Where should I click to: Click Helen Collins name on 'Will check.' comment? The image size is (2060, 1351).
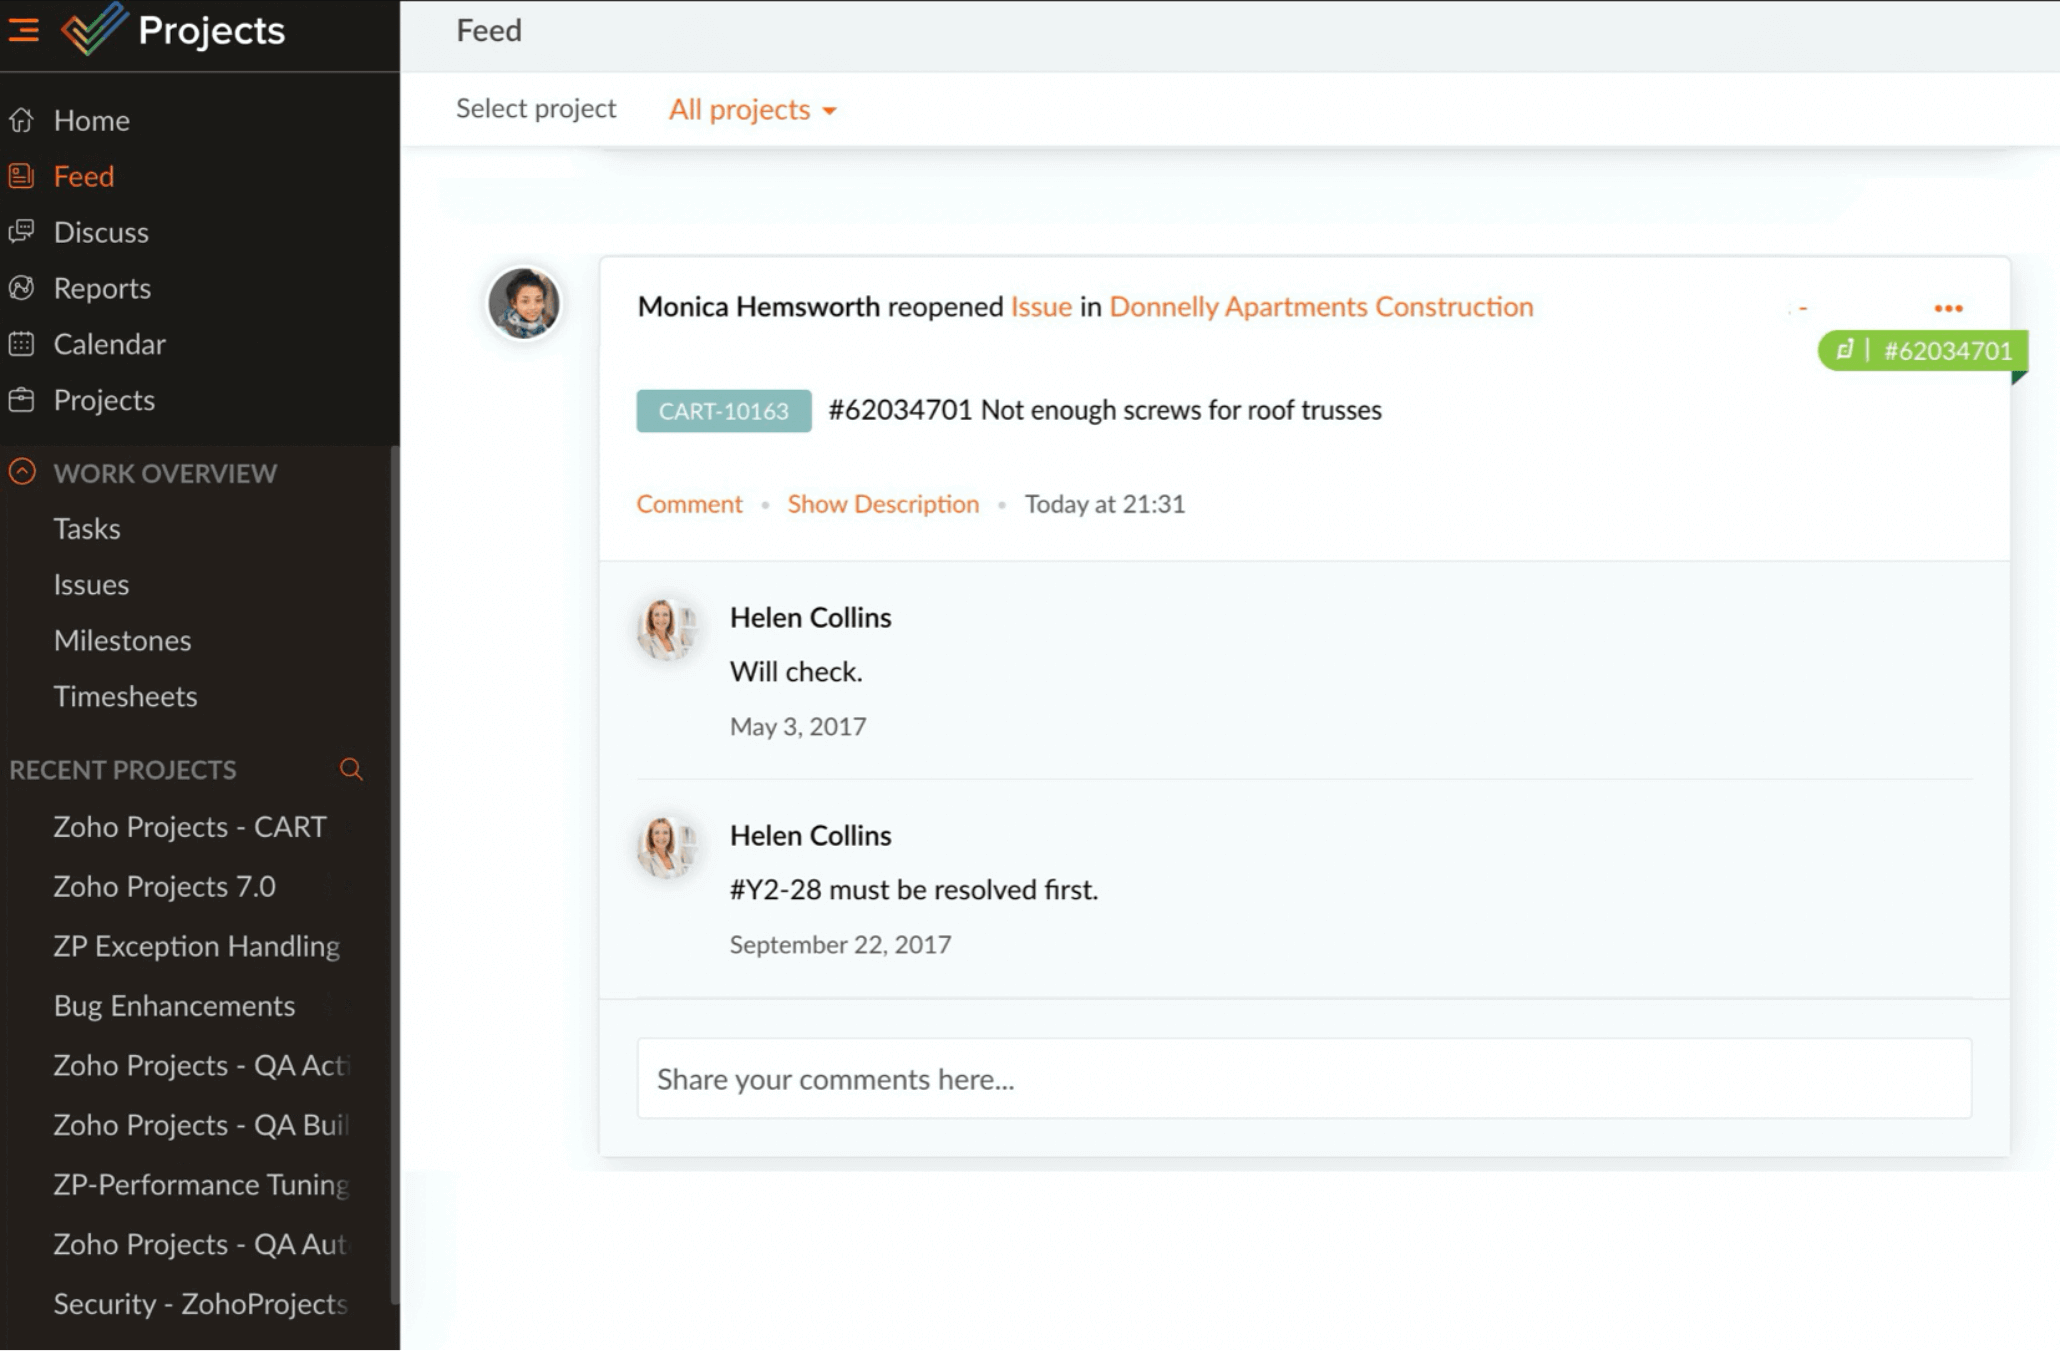pos(810,617)
